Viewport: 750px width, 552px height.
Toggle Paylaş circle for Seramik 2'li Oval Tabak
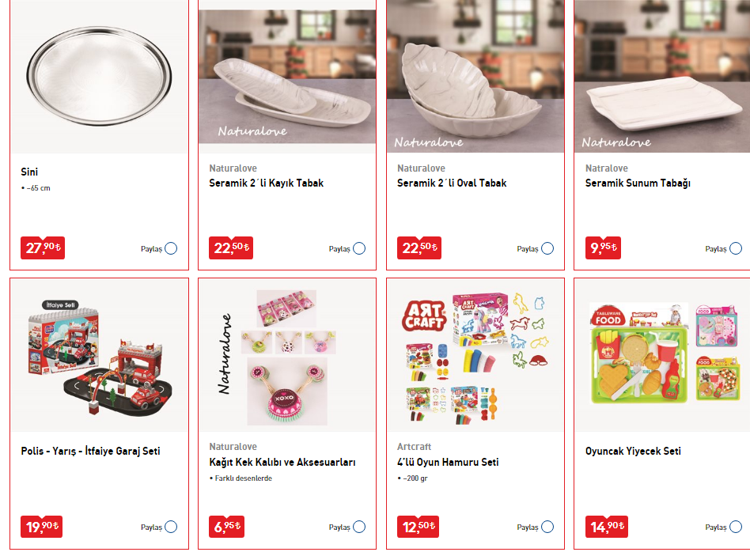coord(548,249)
